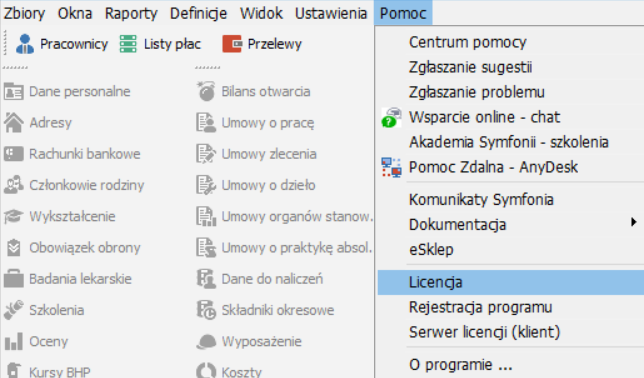
Task: Open eSklep from the menu
Action: (431, 249)
